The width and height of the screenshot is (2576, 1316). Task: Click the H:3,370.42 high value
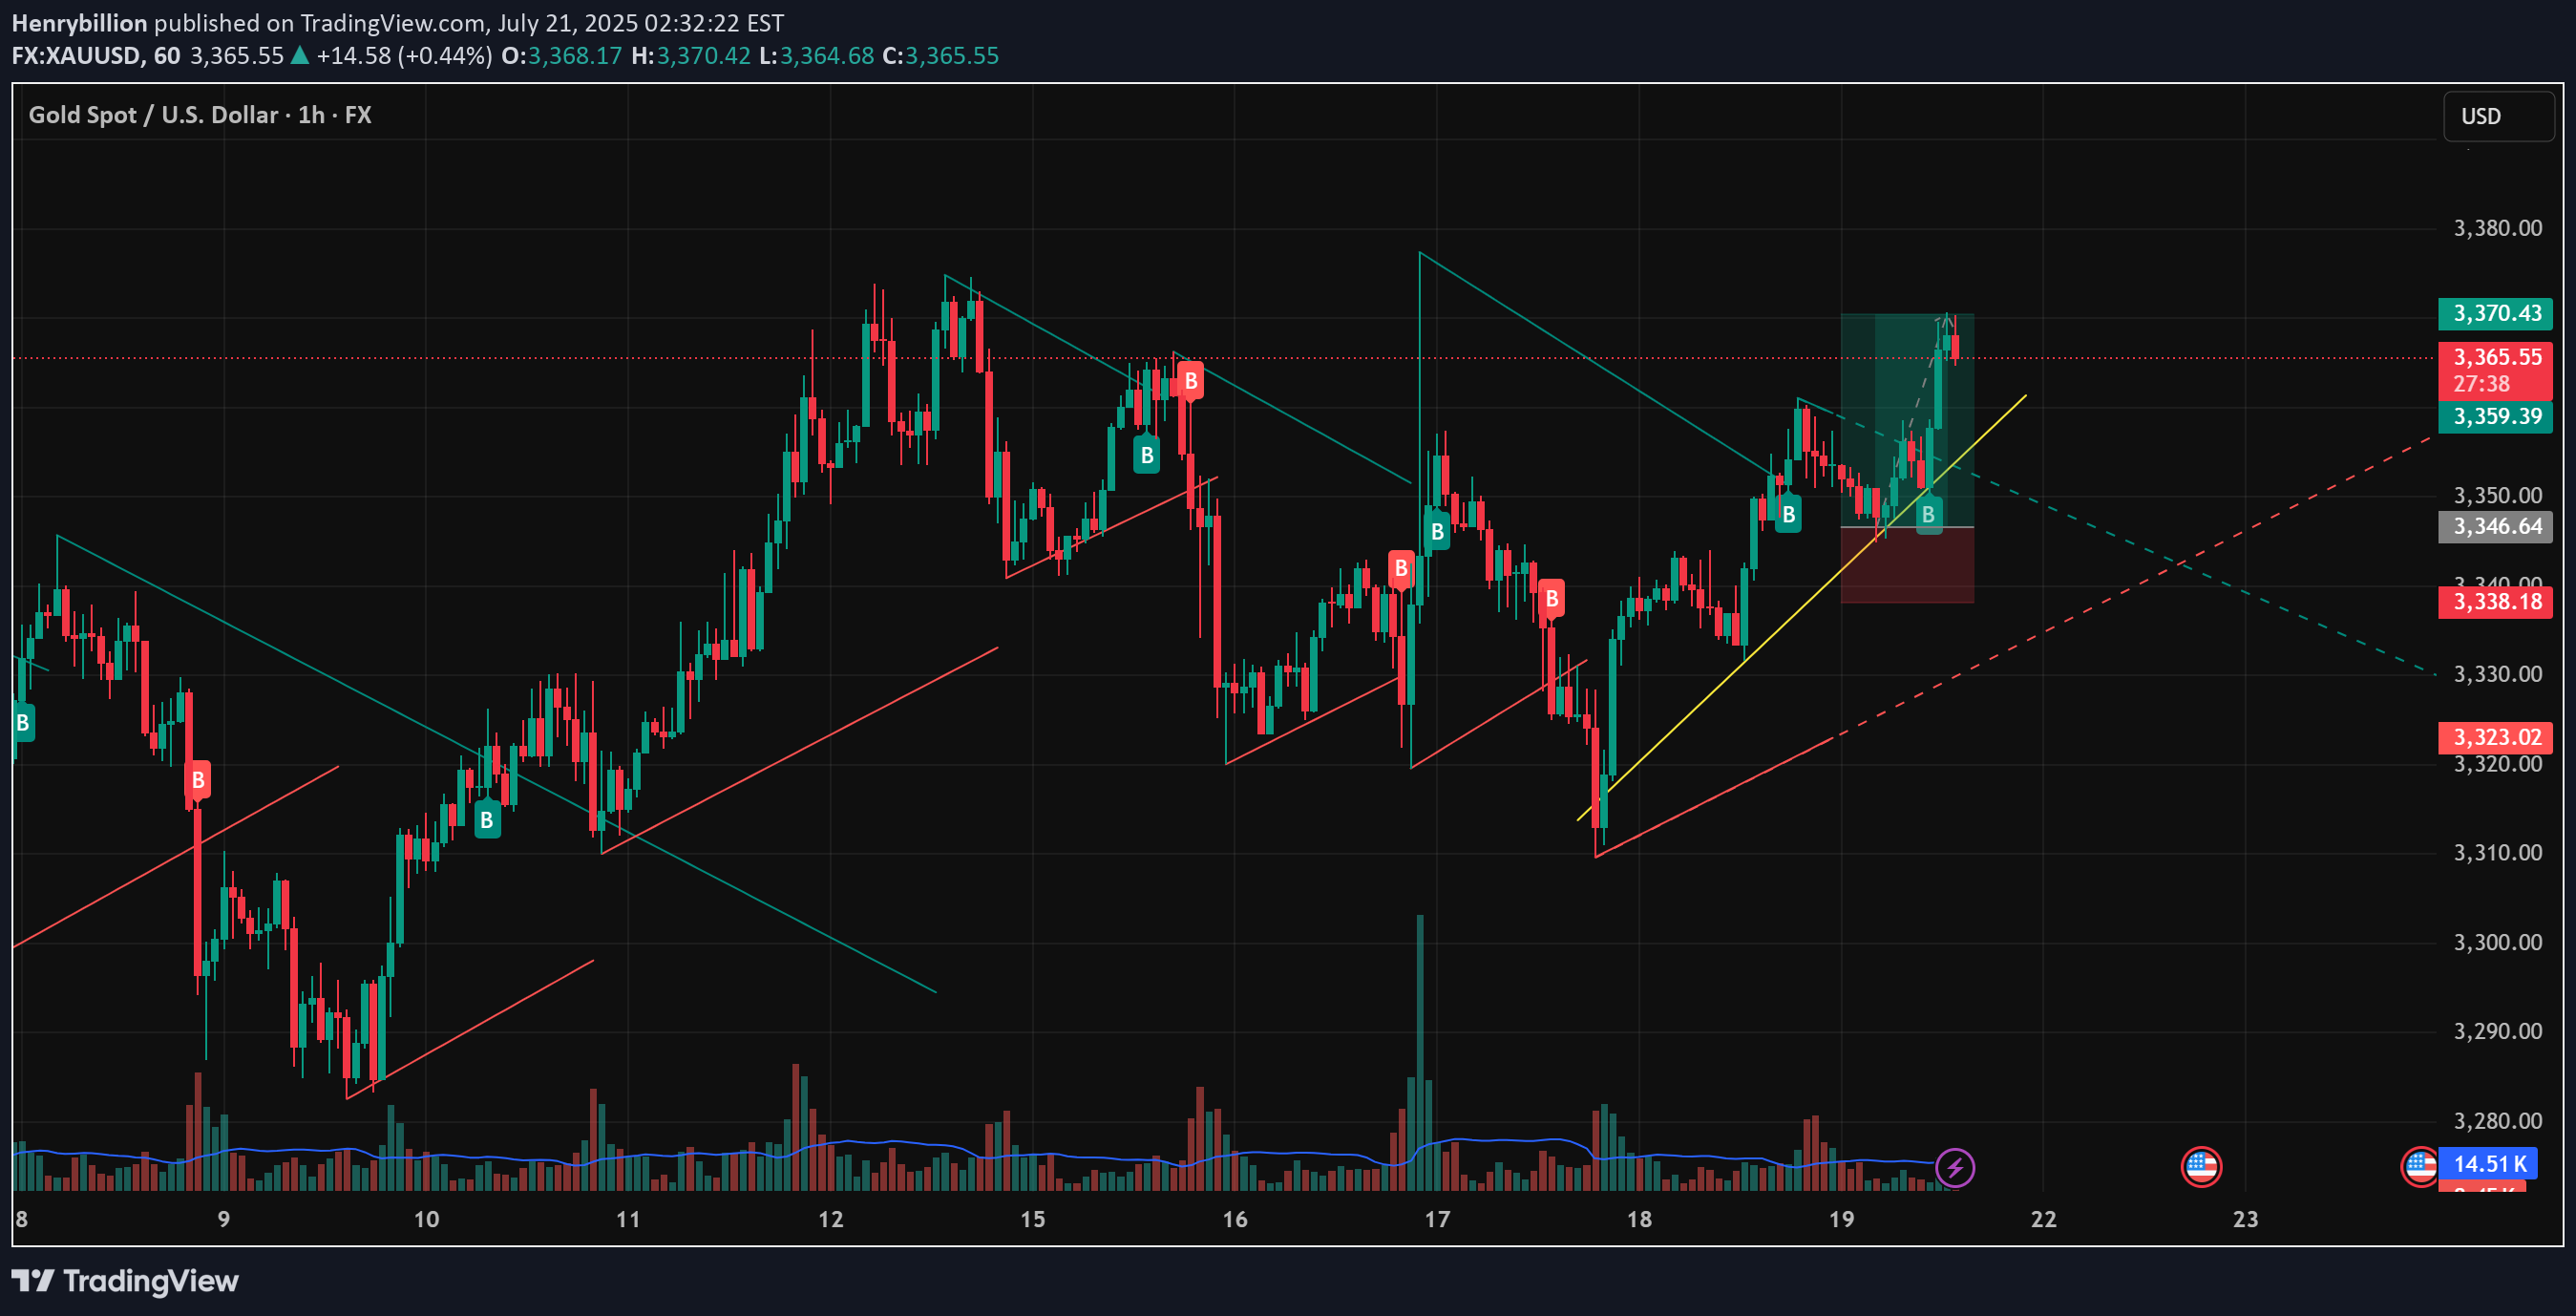[691, 56]
